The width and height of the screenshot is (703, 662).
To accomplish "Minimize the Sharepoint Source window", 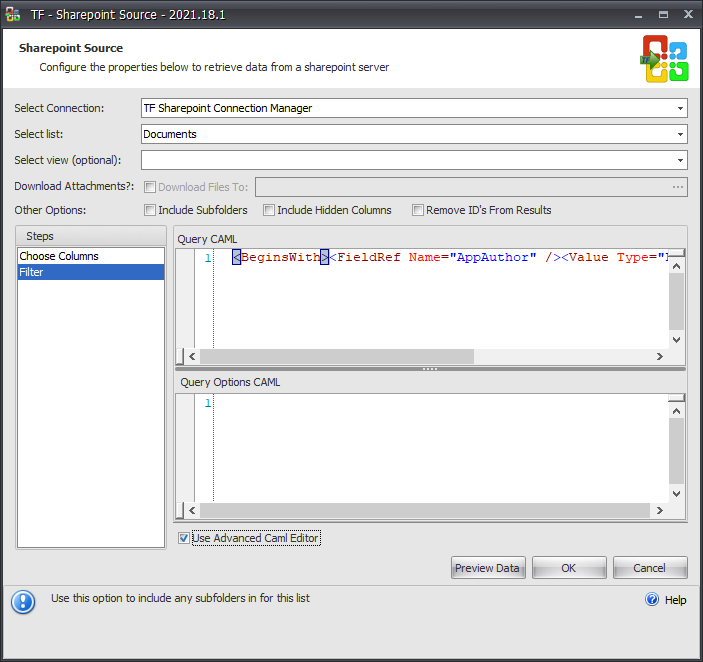I will point(638,15).
